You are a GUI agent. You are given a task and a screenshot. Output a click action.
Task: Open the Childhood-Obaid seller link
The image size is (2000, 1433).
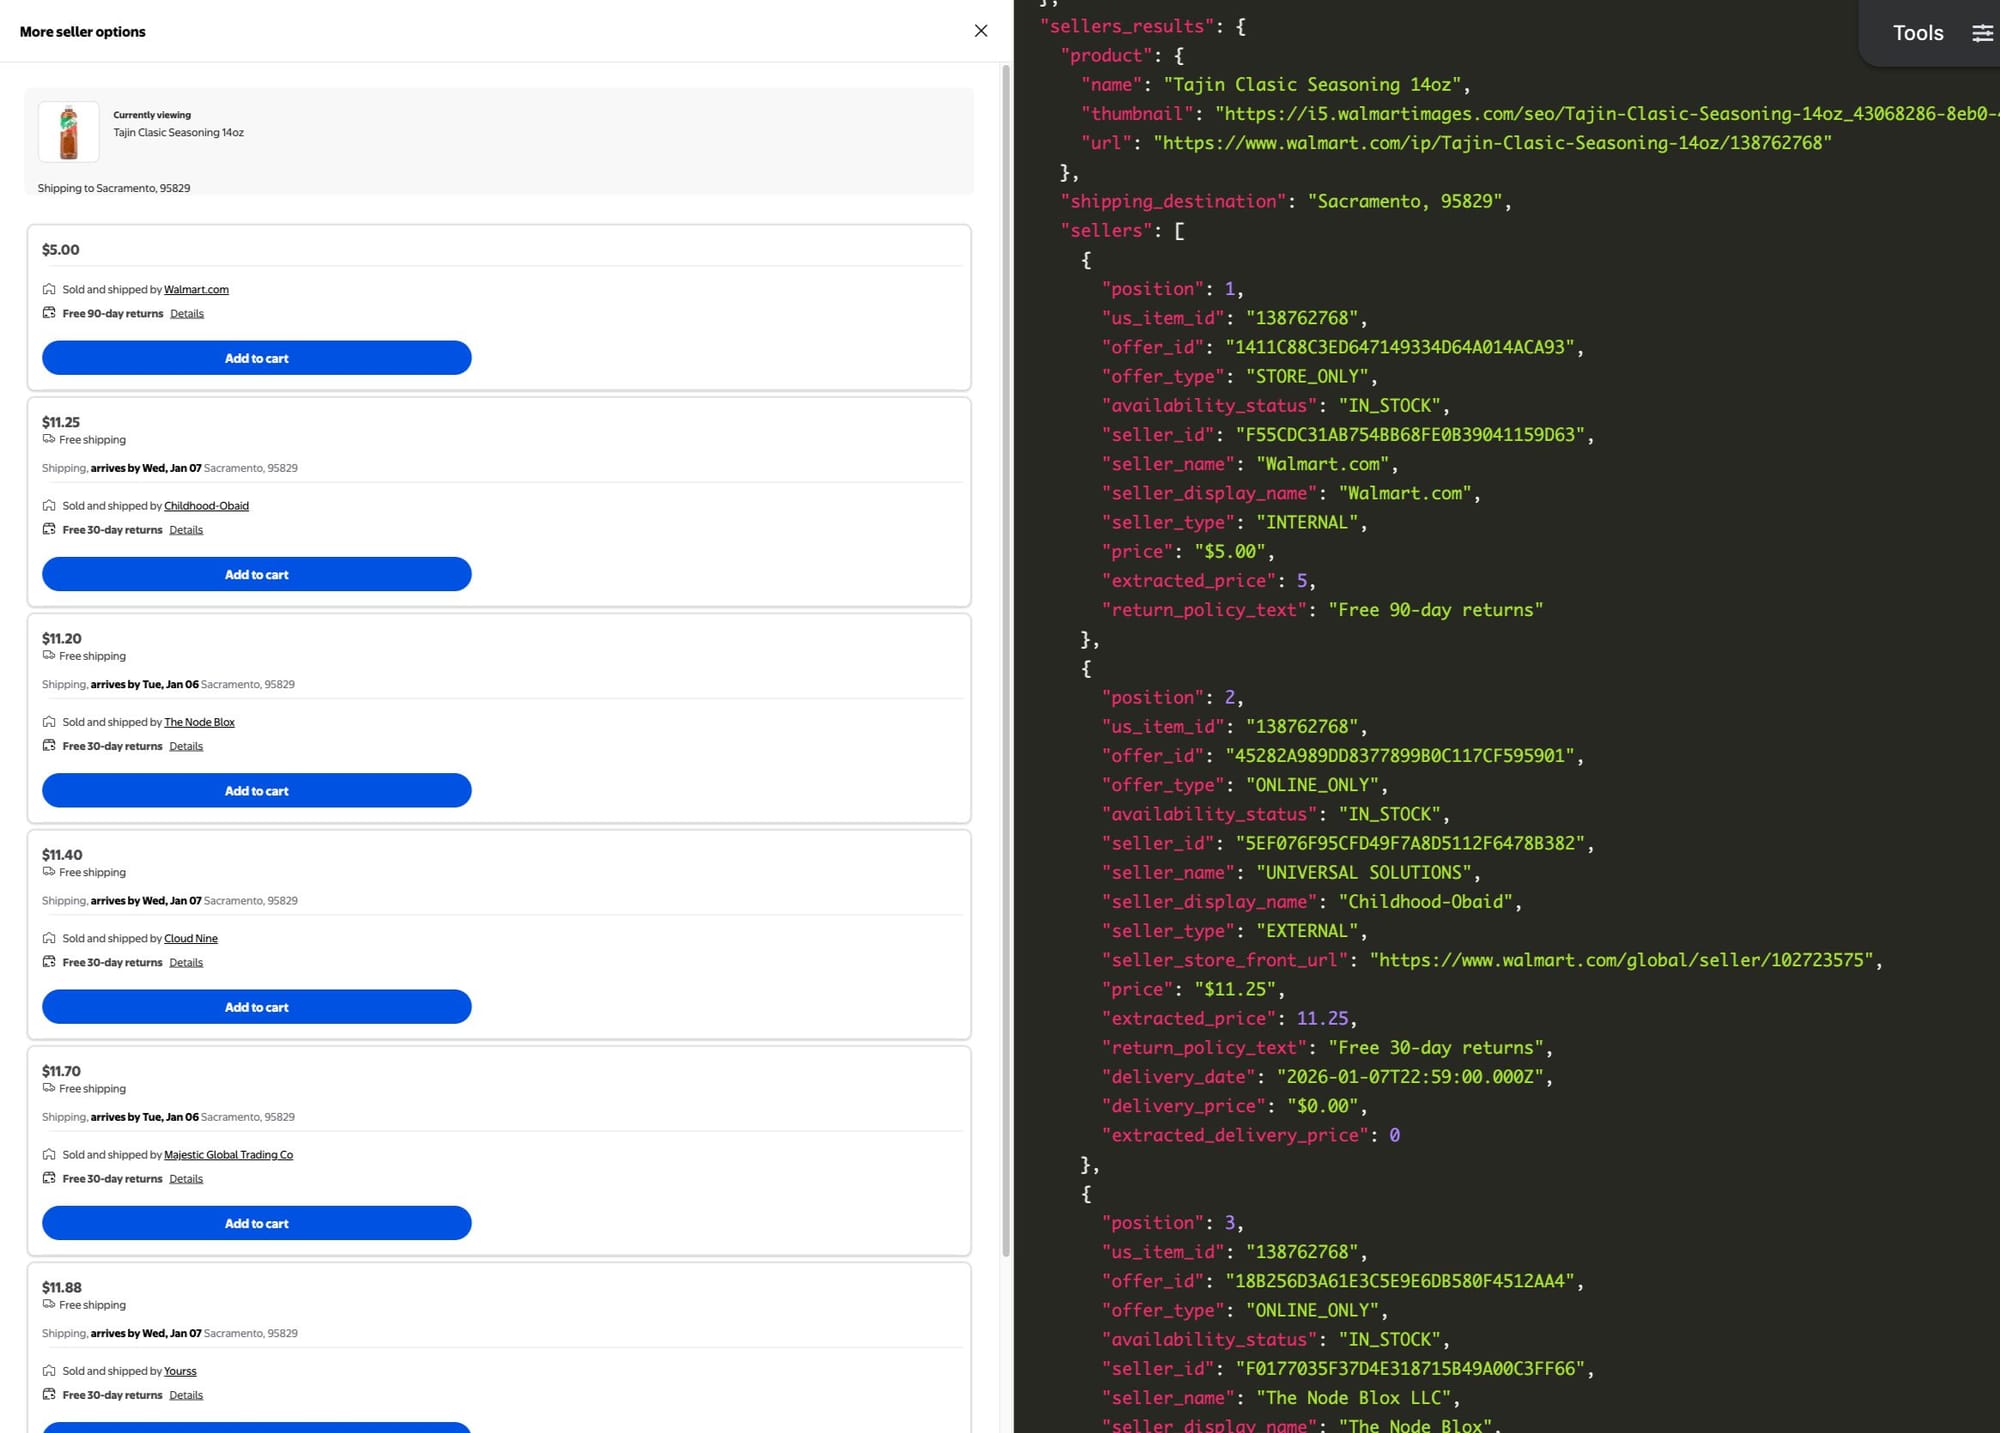click(x=206, y=506)
